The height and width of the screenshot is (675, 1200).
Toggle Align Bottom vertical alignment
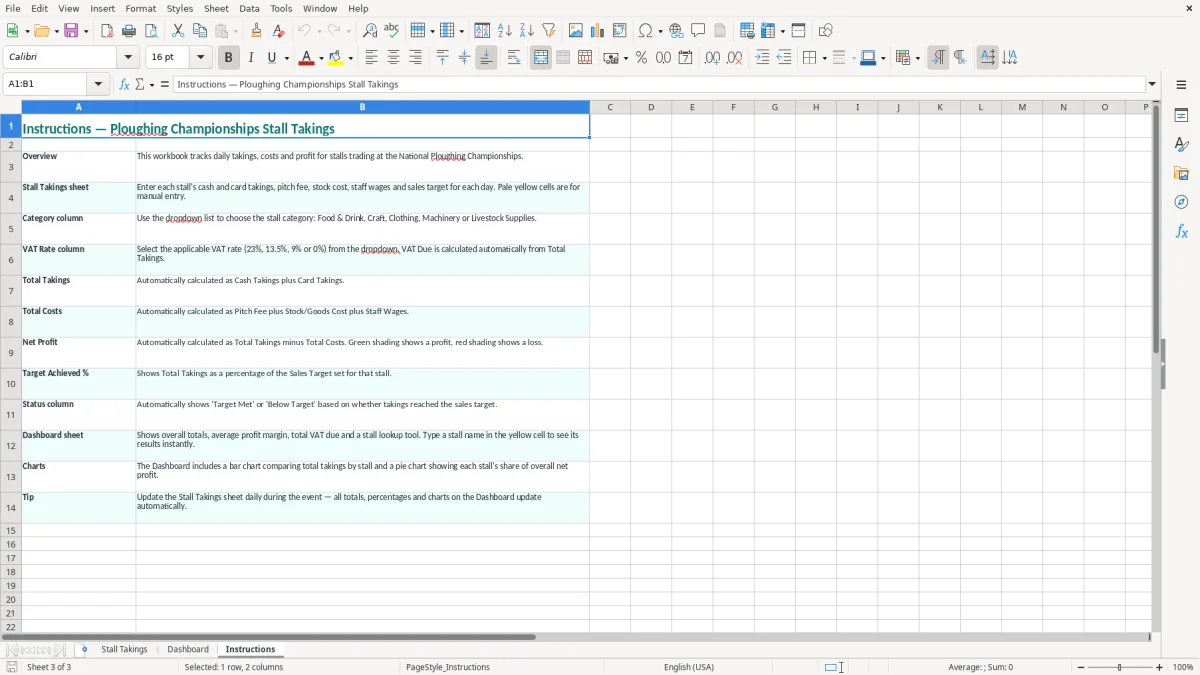pos(486,58)
